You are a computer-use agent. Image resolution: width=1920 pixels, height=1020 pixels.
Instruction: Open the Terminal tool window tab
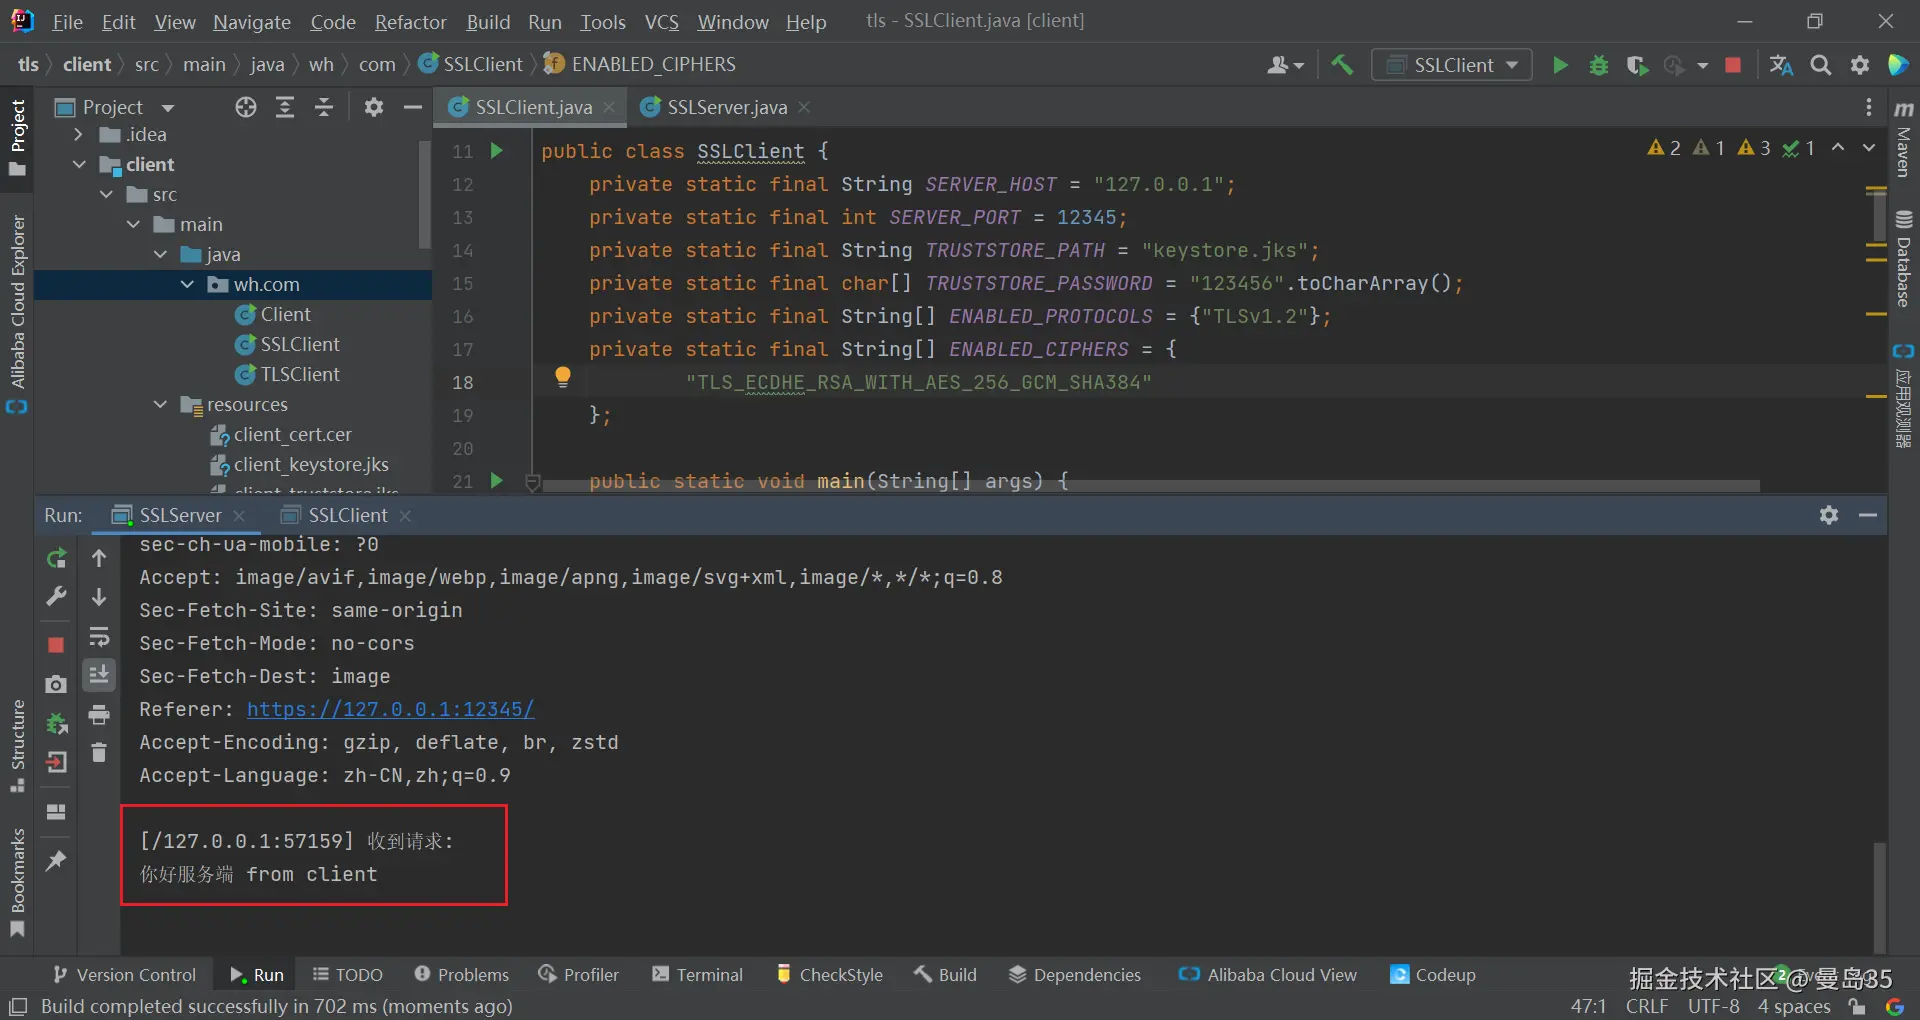(x=697, y=975)
